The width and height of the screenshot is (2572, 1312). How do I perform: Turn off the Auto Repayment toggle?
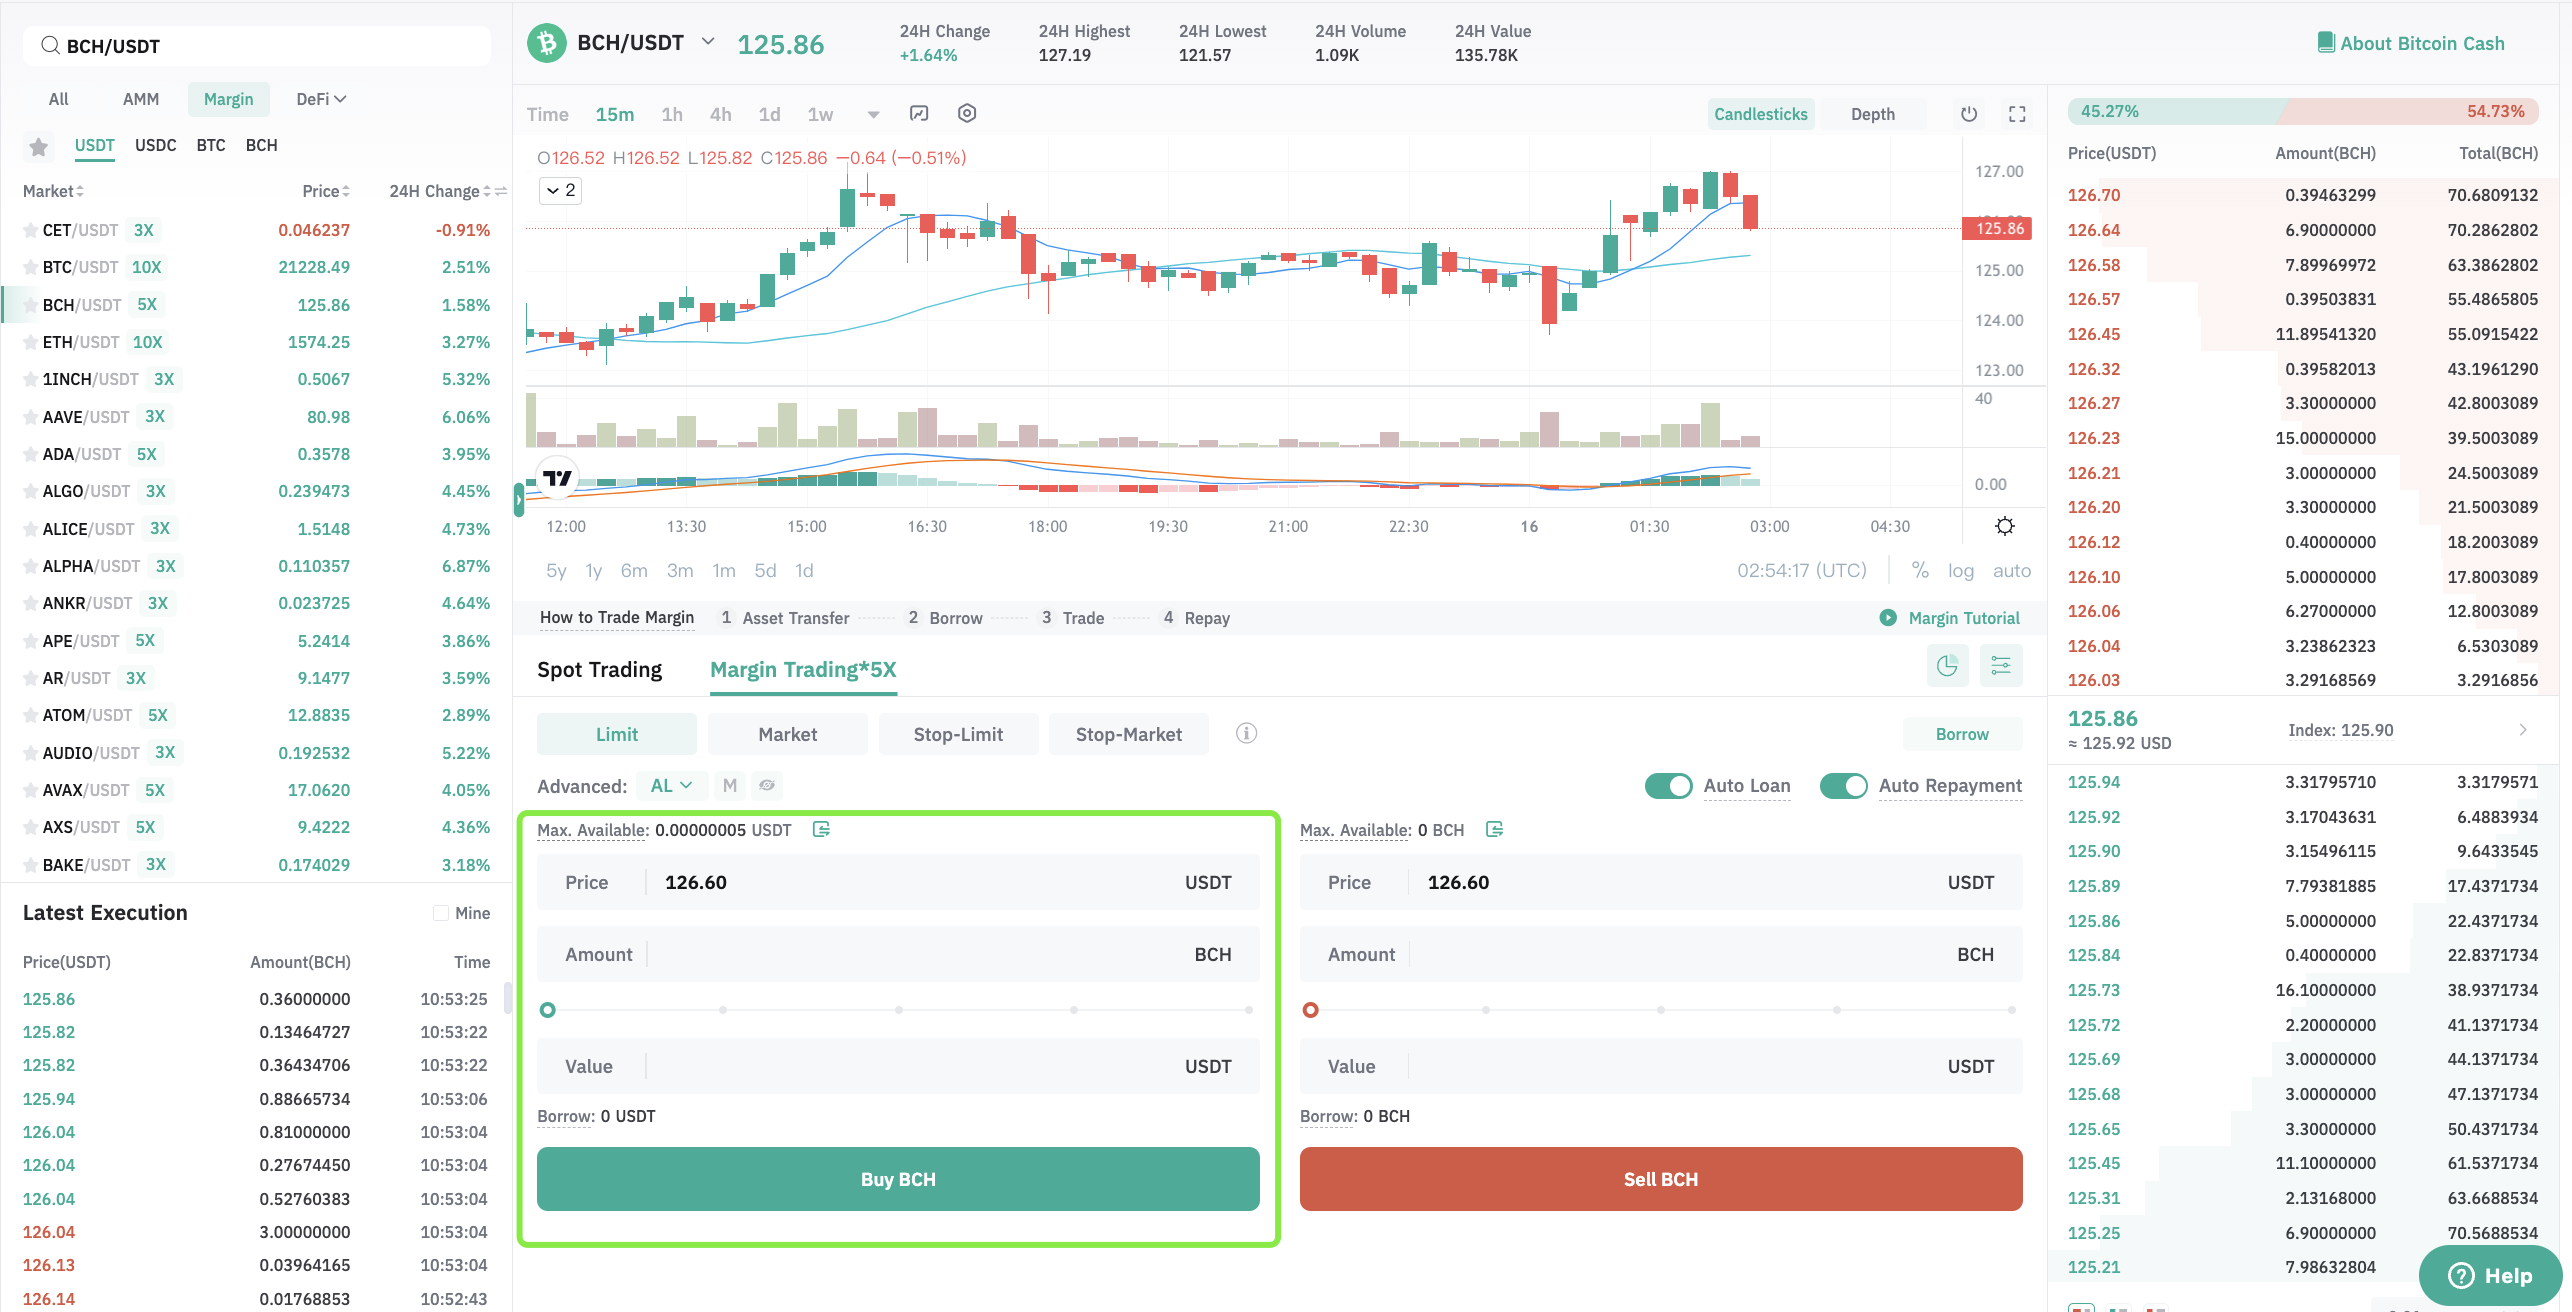click(1843, 786)
